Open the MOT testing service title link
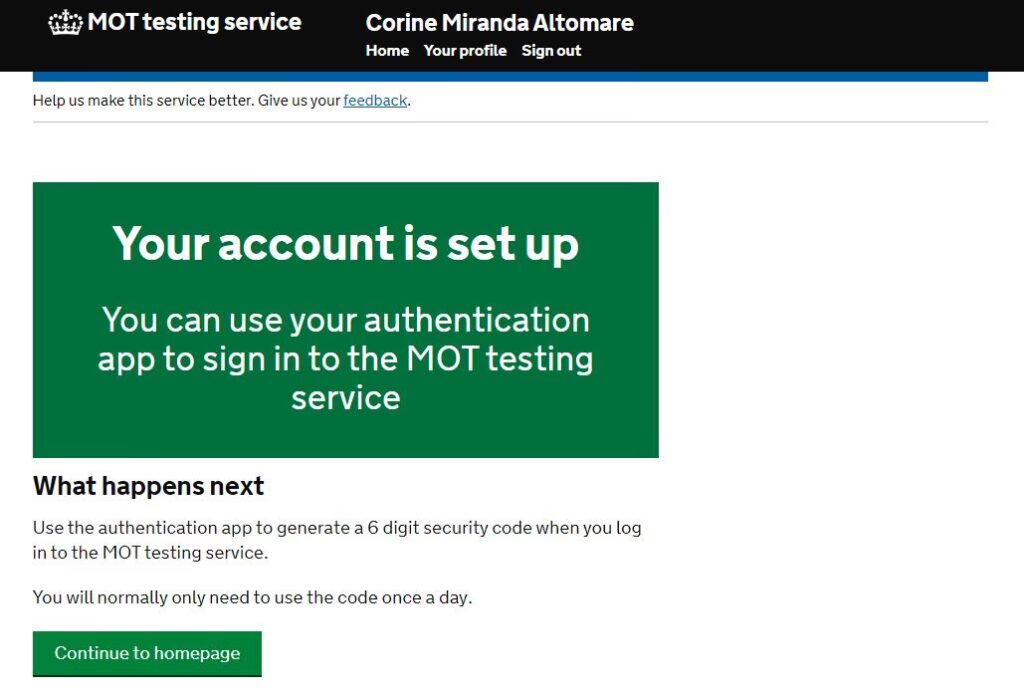 point(194,22)
